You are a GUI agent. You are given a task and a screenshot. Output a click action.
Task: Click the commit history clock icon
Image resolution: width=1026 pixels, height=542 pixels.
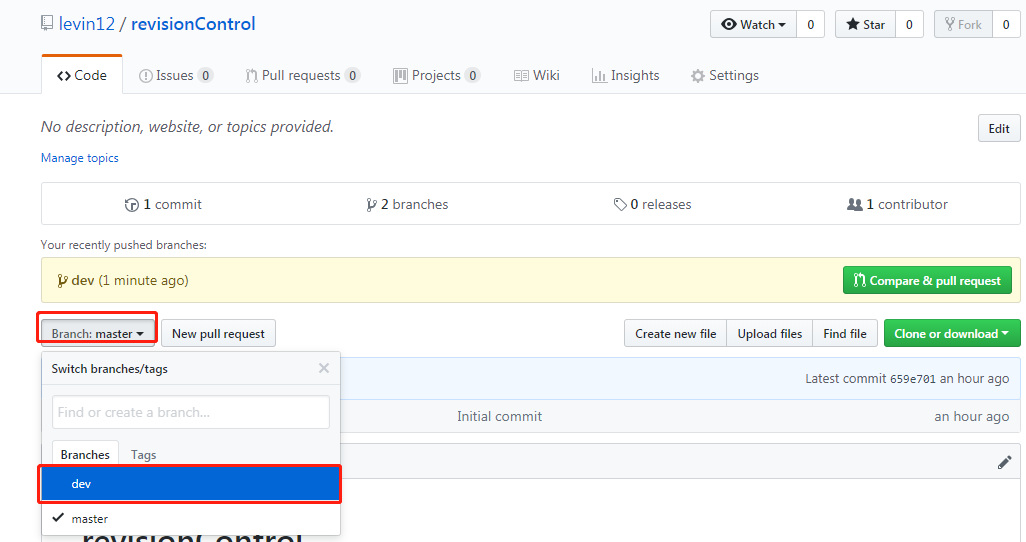(x=132, y=205)
